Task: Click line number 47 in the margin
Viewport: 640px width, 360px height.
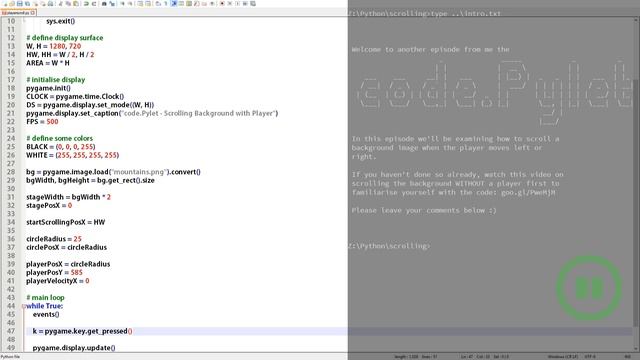Action: [11, 331]
